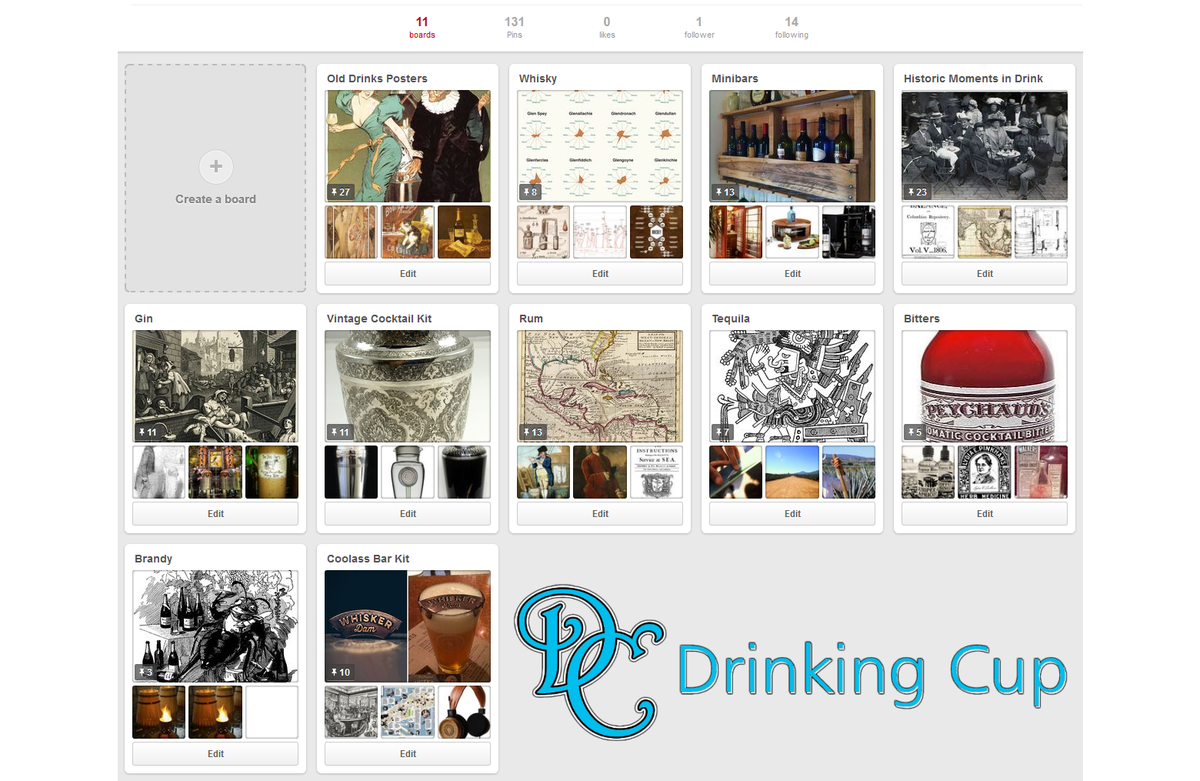
Task: Open the Whisky board title
Action: pyautogui.click(x=538, y=79)
